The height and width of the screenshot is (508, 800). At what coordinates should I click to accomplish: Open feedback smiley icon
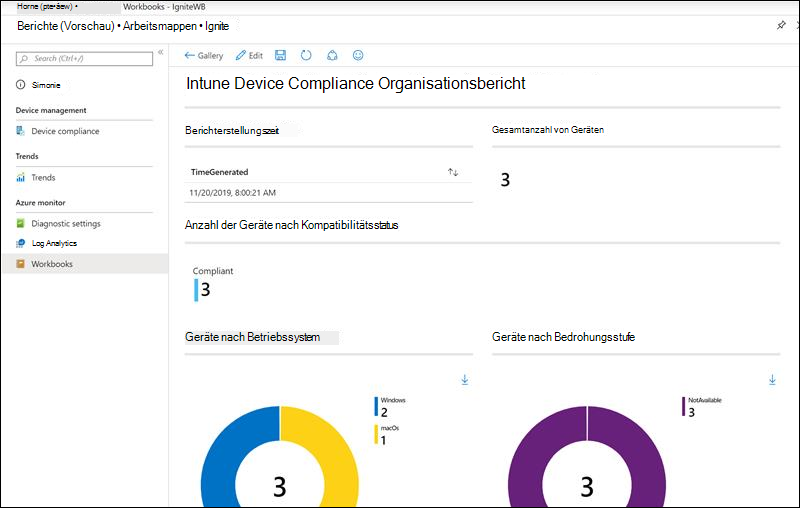point(358,55)
